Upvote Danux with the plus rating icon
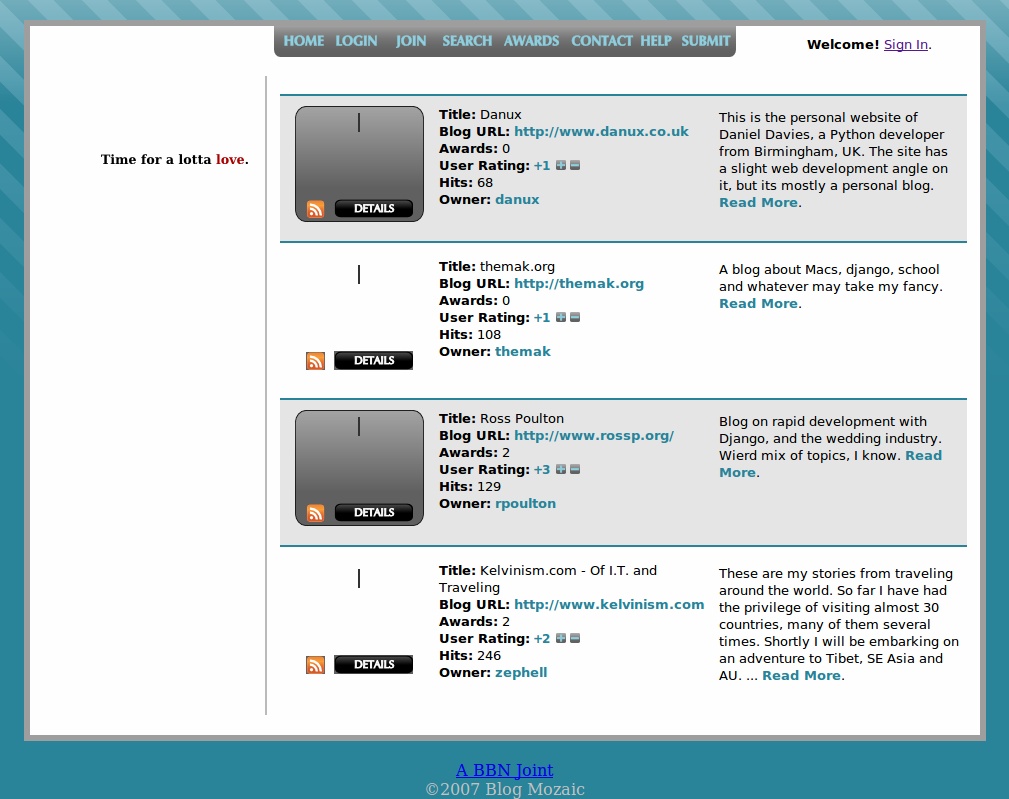1009x799 pixels. 561,166
